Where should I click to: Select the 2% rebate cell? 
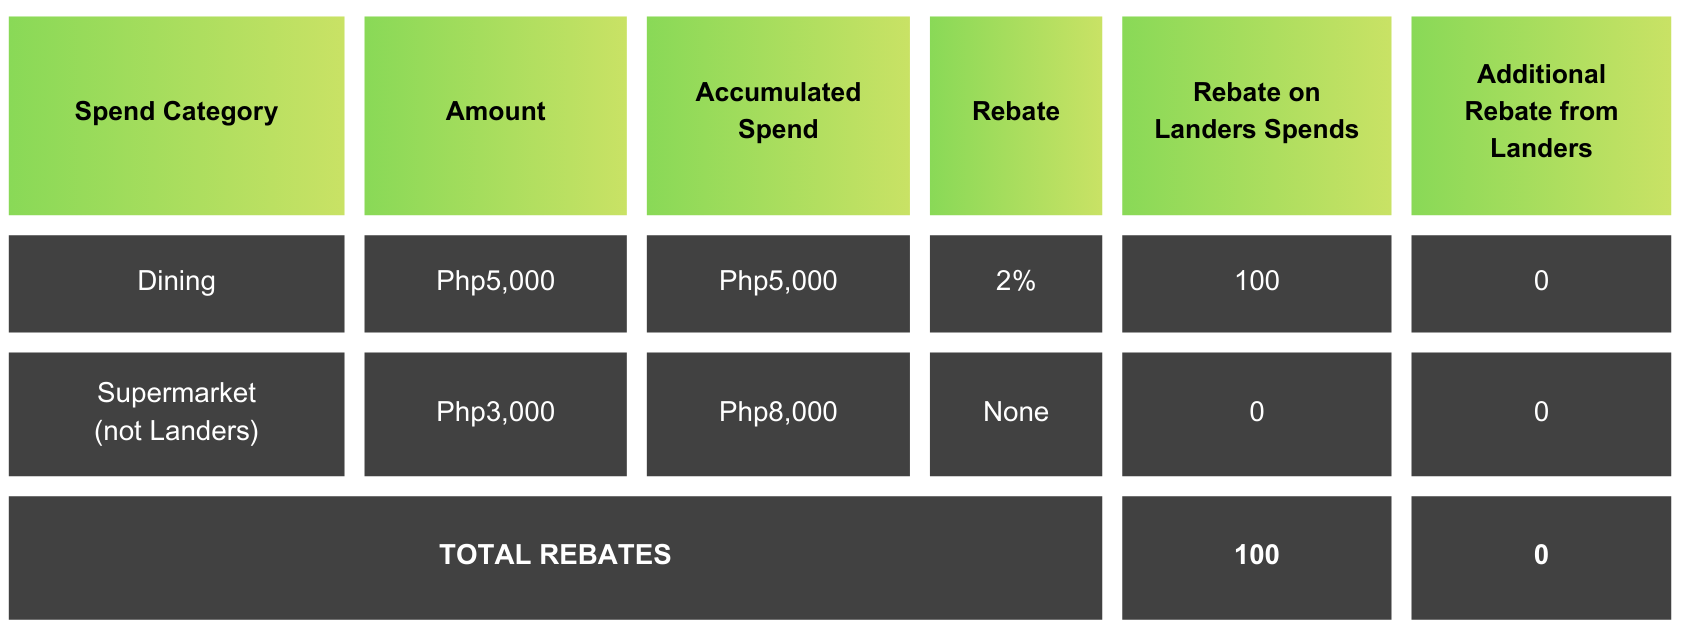1015,281
